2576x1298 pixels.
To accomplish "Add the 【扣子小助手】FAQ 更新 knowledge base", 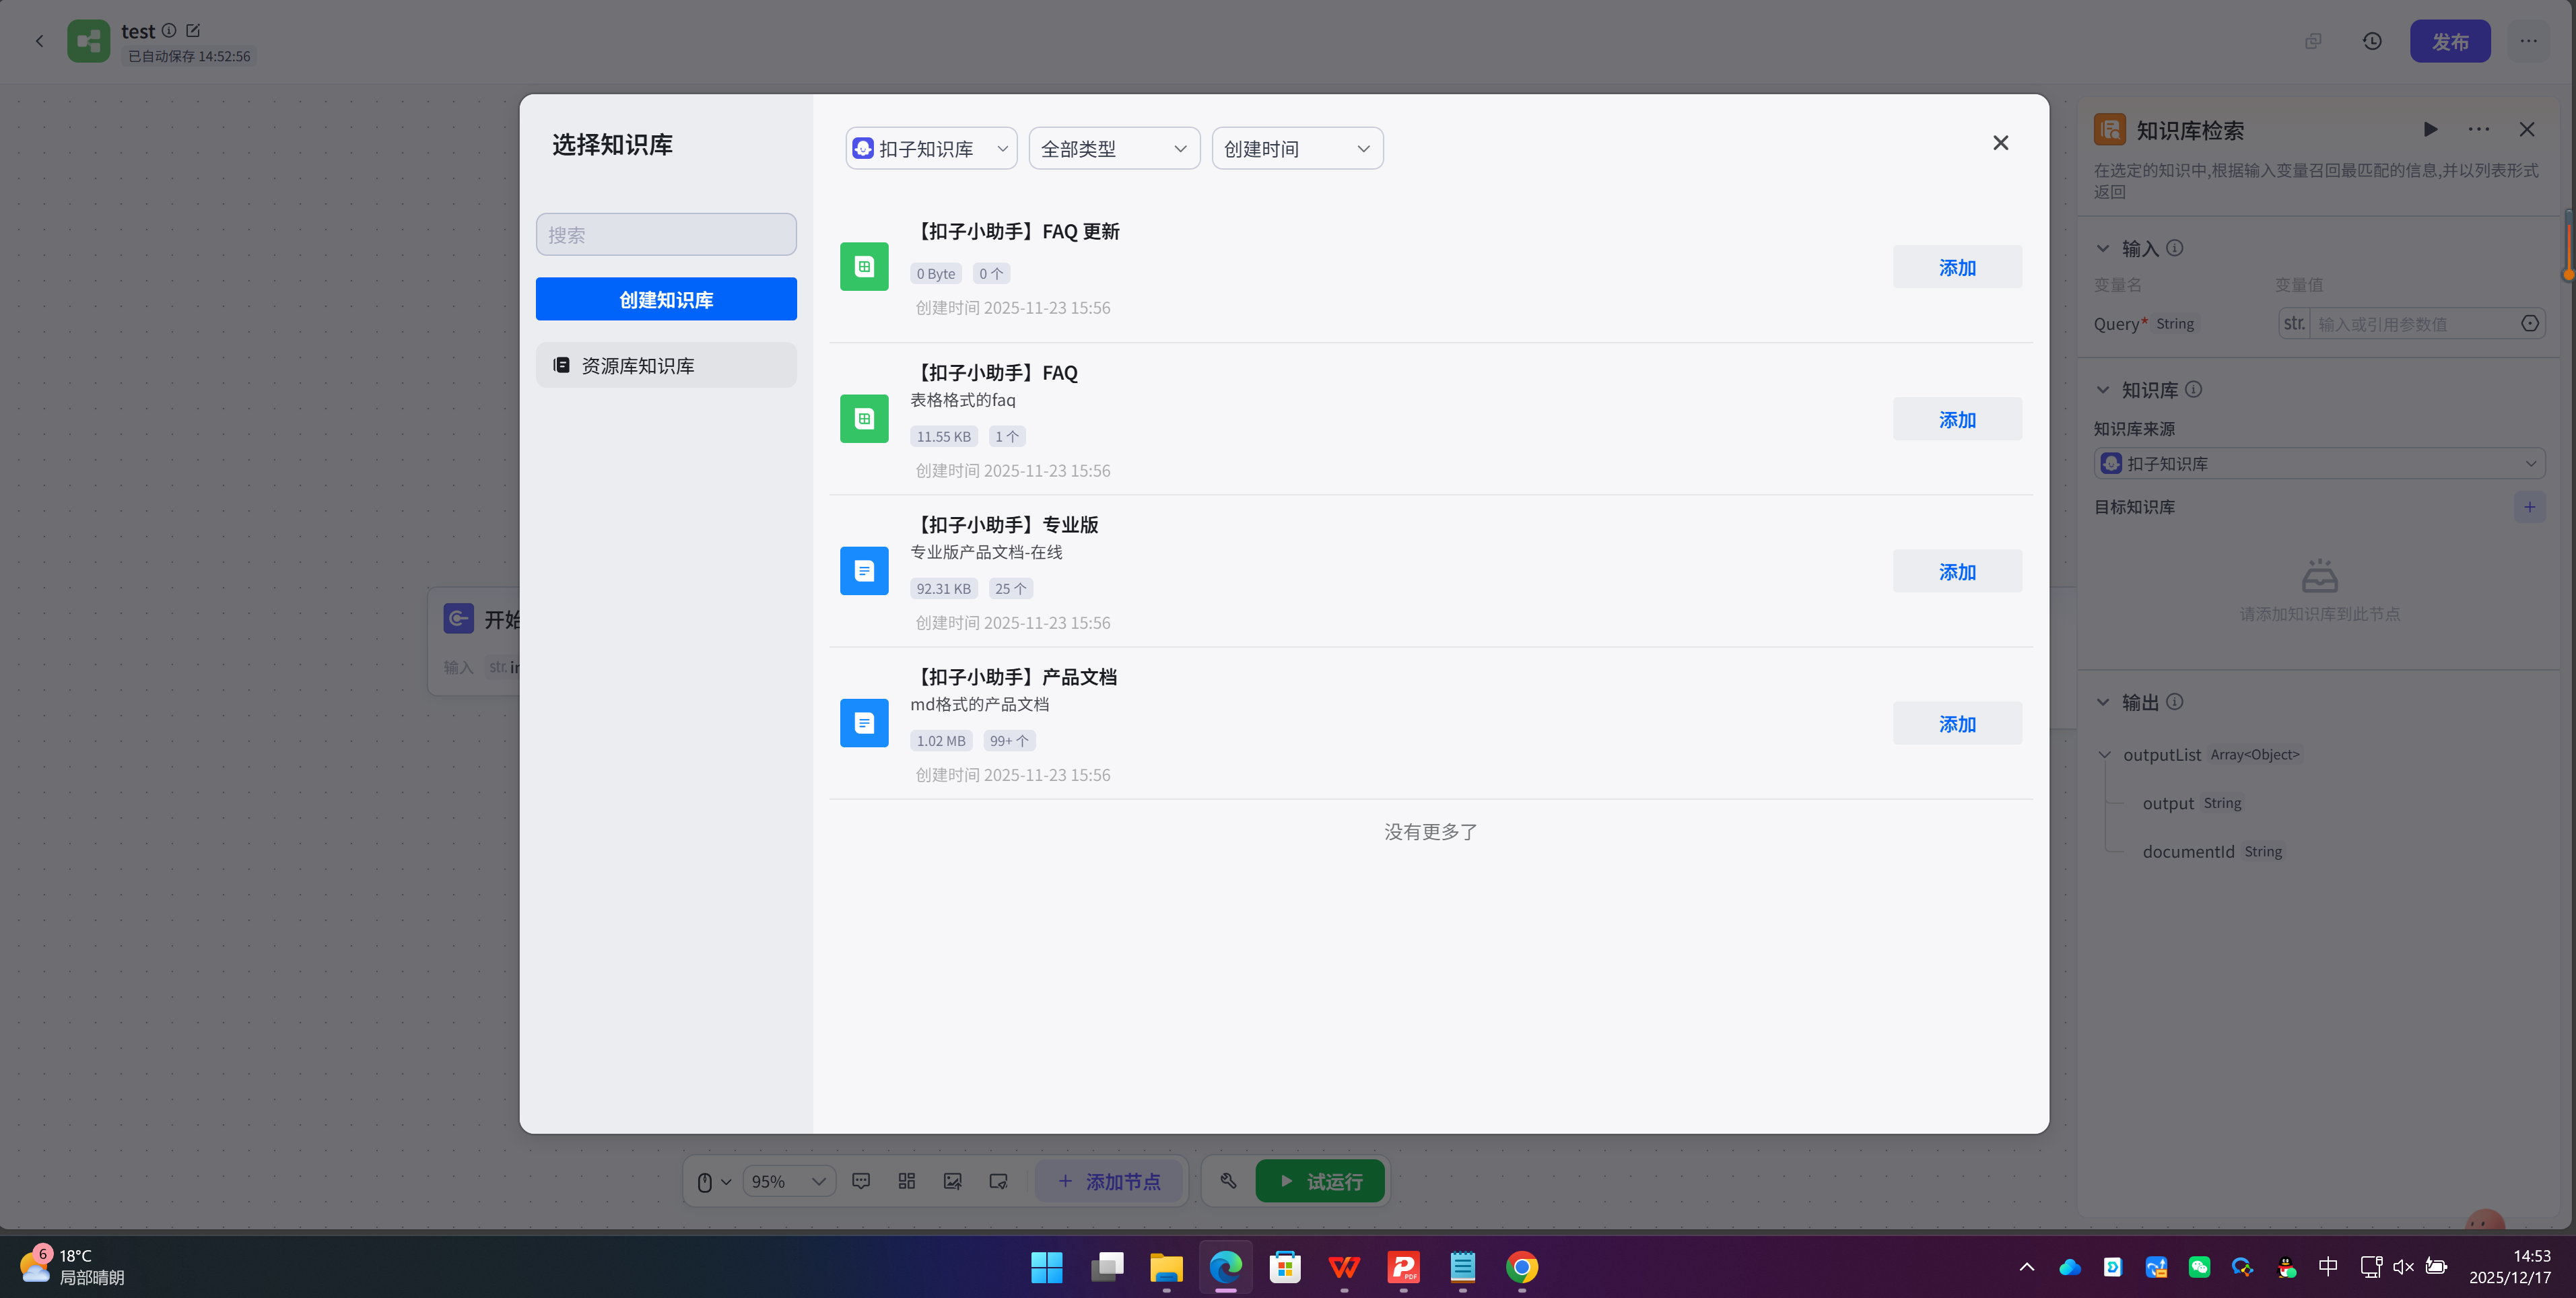I will [1956, 268].
